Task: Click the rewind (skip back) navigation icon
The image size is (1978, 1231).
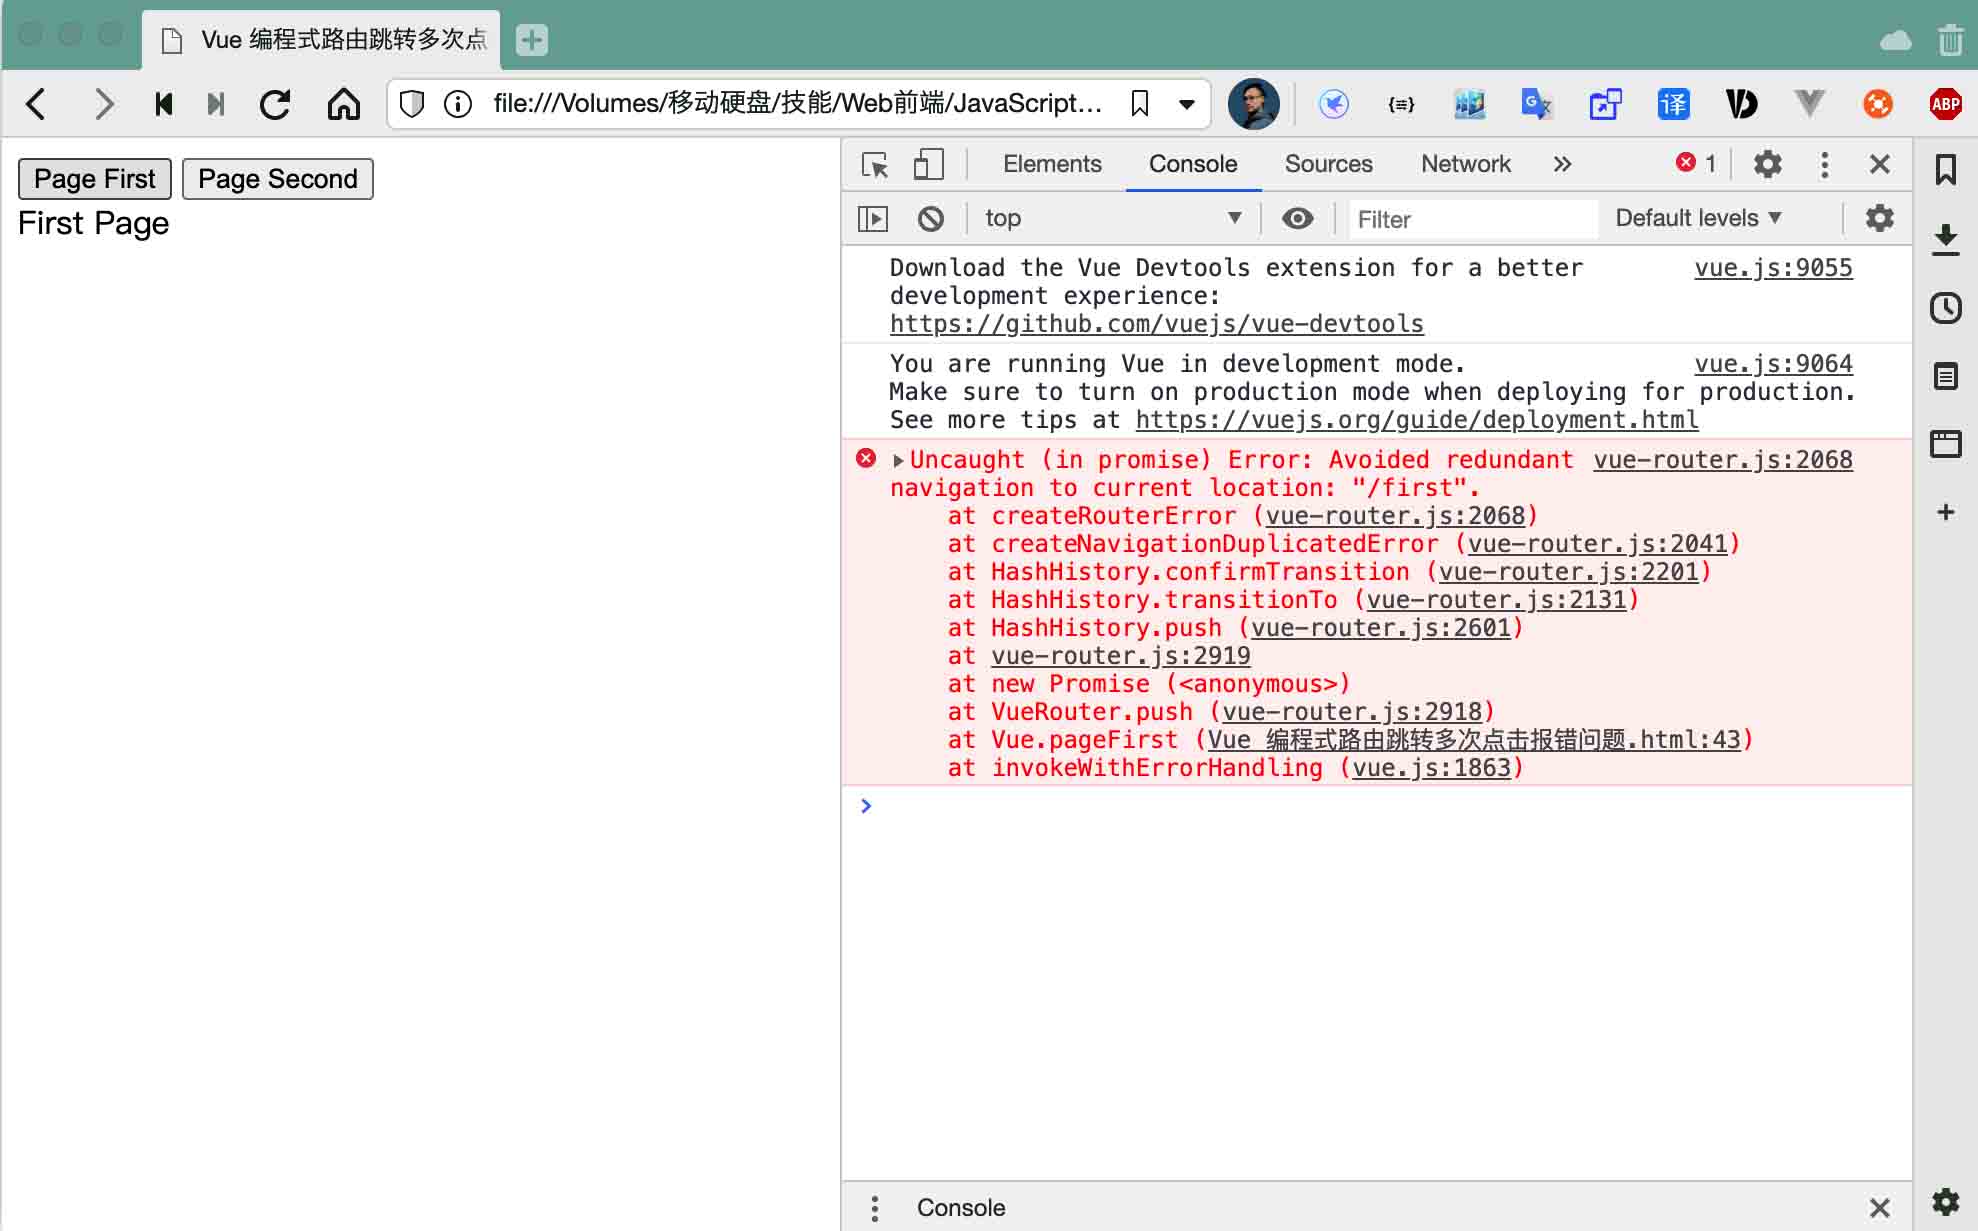Action: [x=164, y=104]
